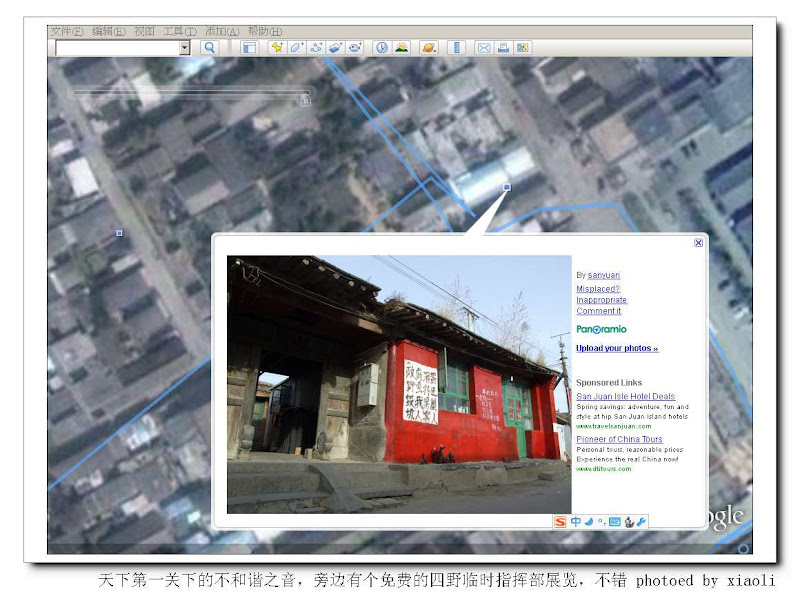Image resolution: width=800 pixels, height=596 pixels.
Task: Switch to sky view planet icon
Action: coord(429,47)
